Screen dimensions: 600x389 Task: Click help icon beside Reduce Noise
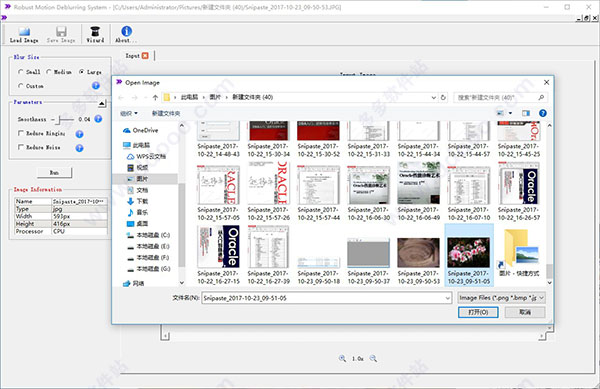tap(79, 148)
